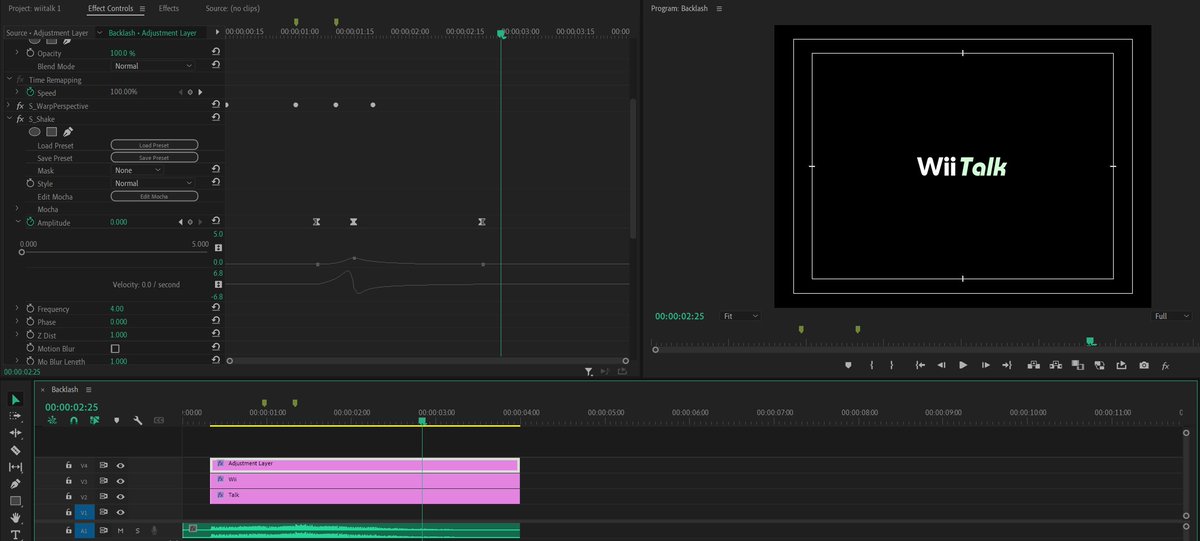Reset the Frequency parameter
The height and width of the screenshot is (541, 1200).
coord(216,308)
